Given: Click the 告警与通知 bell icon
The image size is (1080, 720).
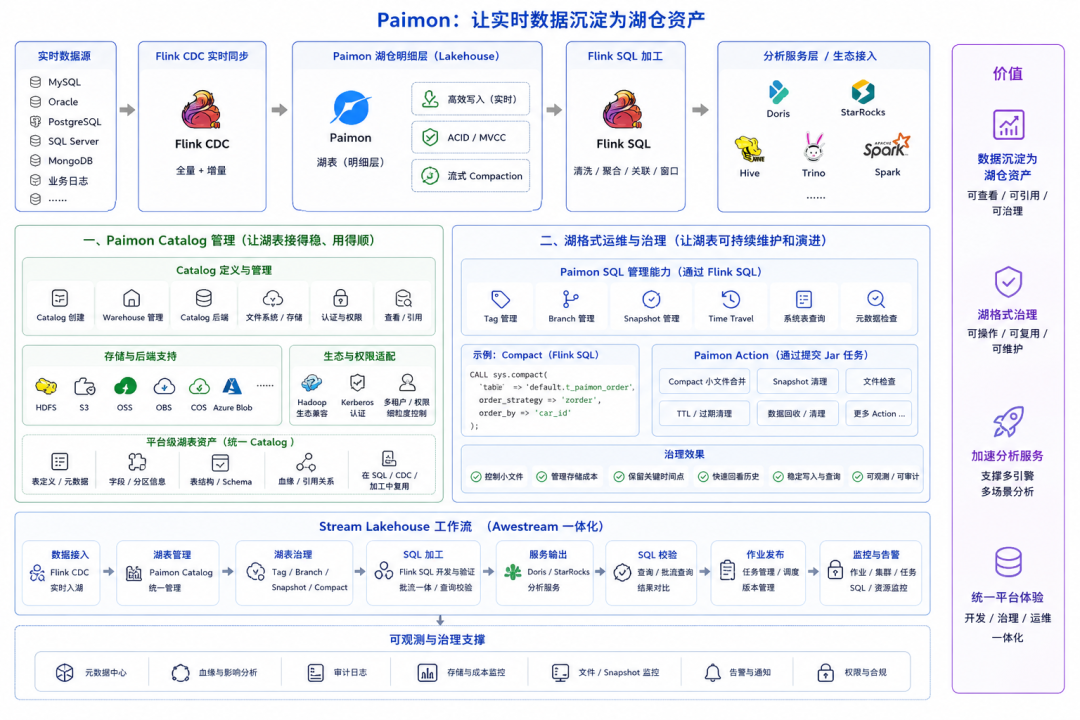Looking at the screenshot, I should pyautogui.click(x=712, y=672).
